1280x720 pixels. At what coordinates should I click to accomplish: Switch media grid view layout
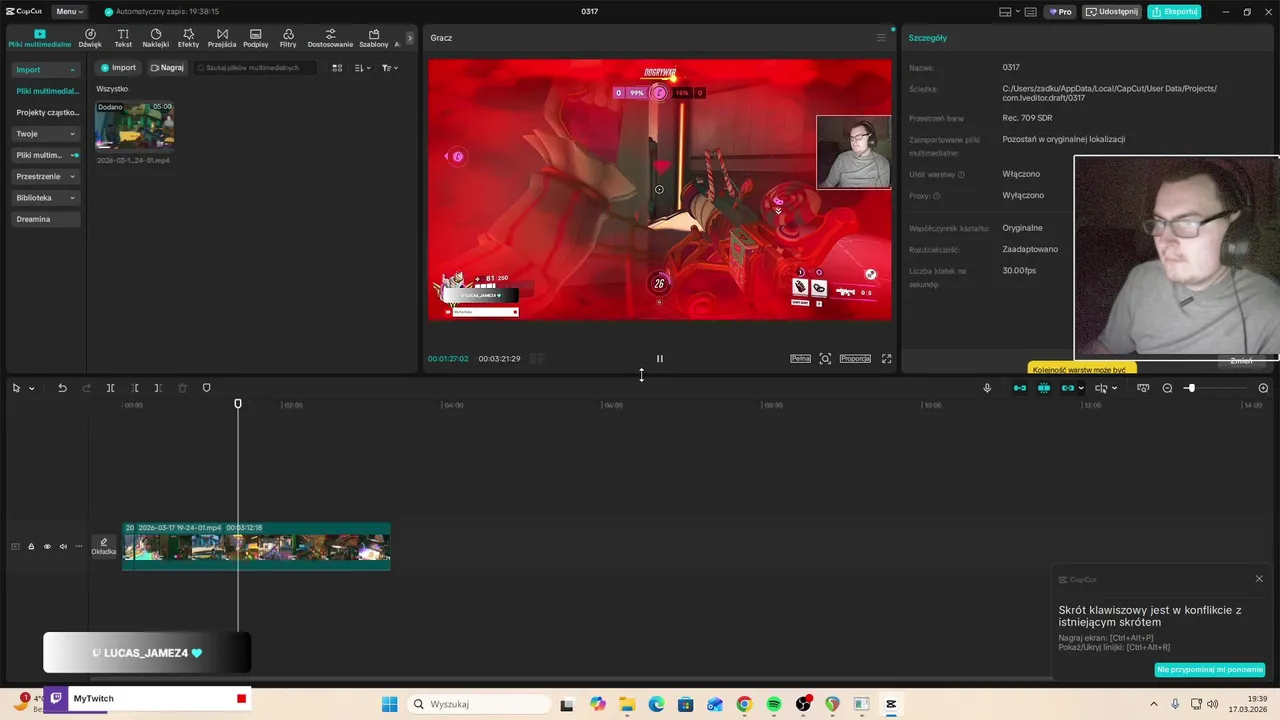(x=337, y=68)
